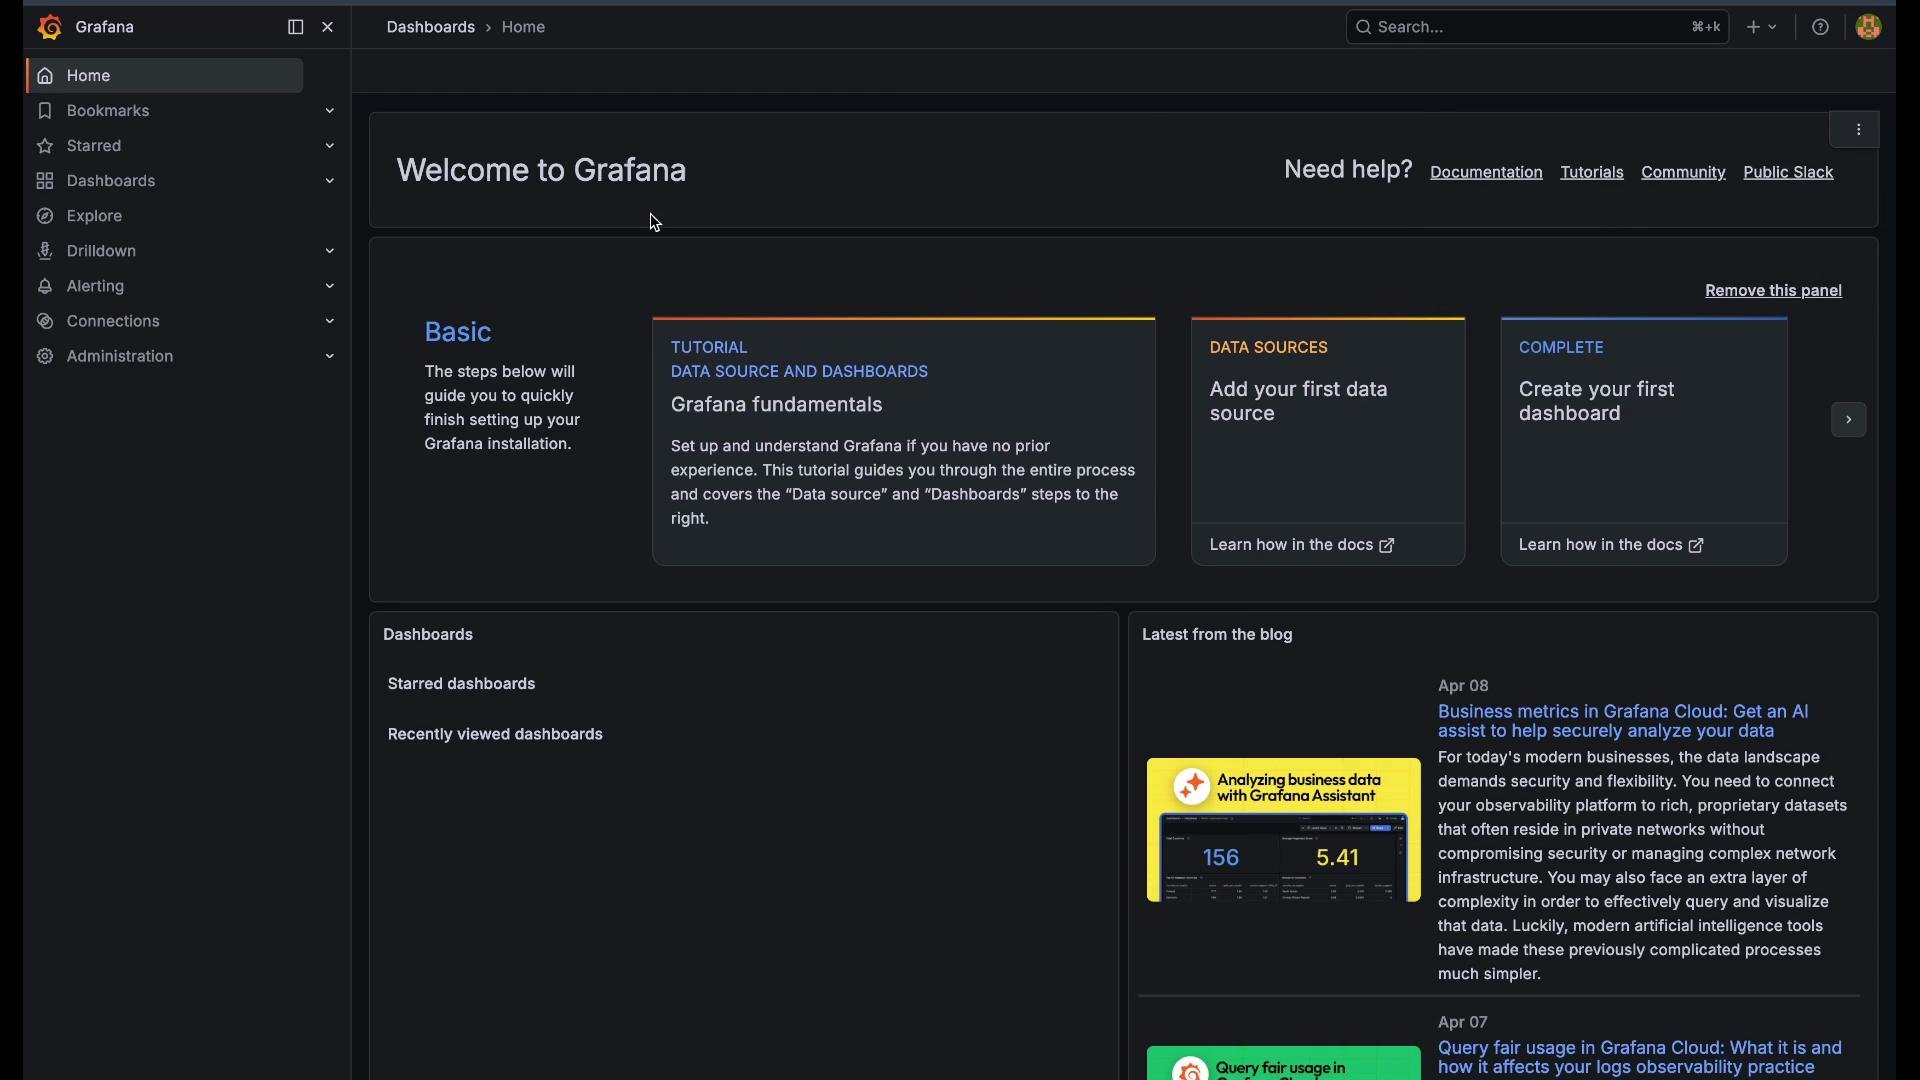Open the welcome panel three-dot menu
Viewport: 1920px width, 1080px height.
tap(1860, 130)
